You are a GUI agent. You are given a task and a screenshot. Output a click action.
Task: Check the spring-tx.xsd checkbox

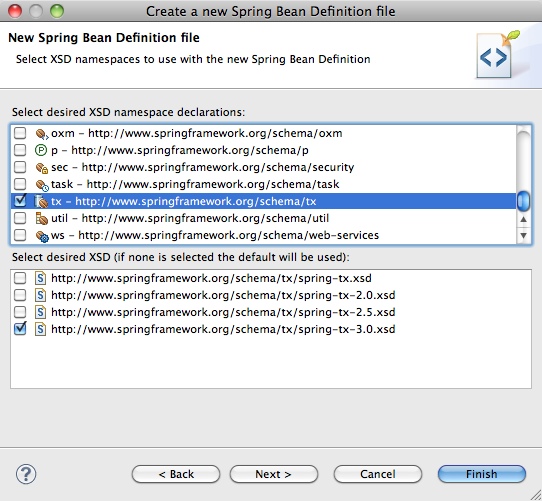coord(20,278)
